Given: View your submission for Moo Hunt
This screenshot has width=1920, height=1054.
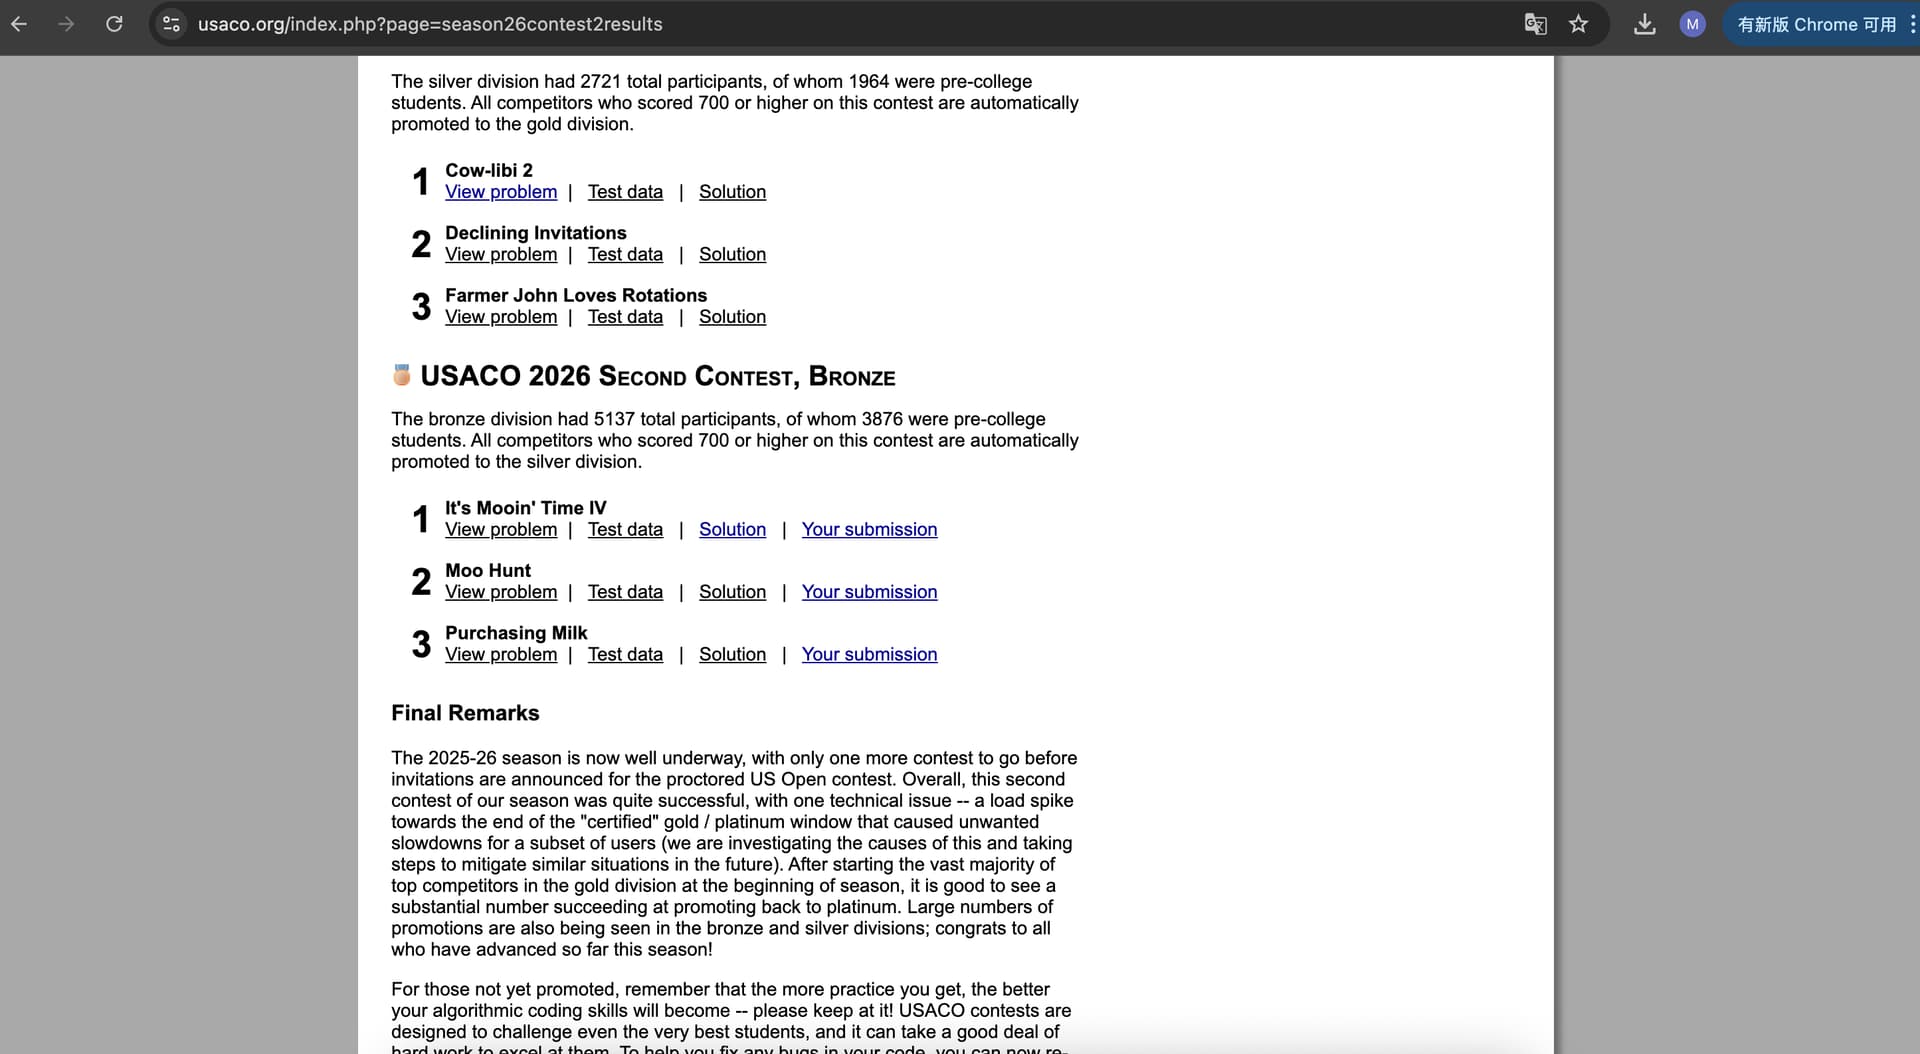Looking at the screenshot, I should (869, 592).
